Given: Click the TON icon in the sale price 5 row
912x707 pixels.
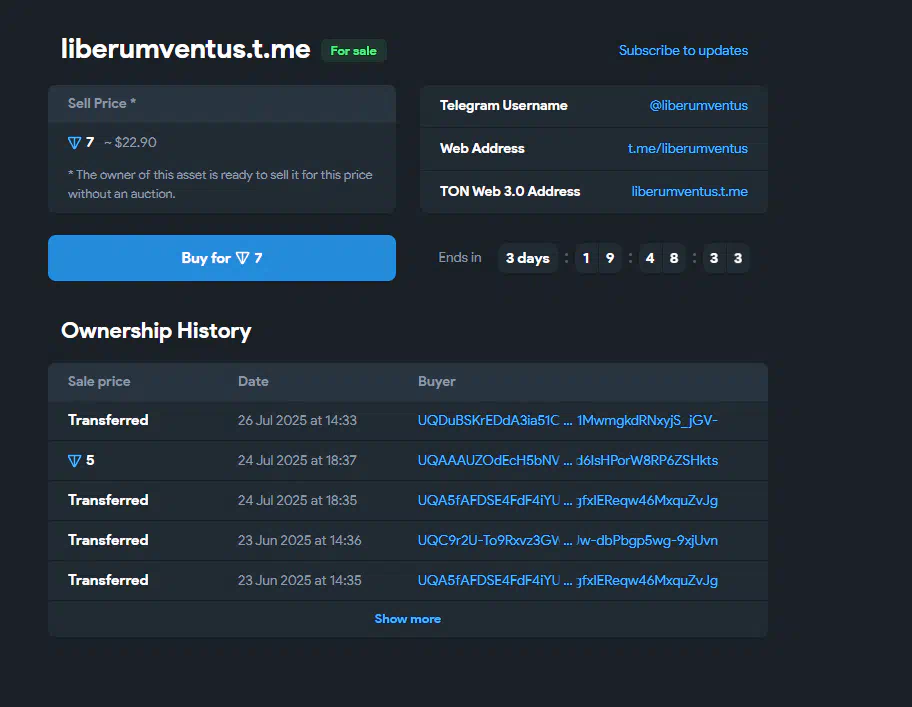Looking at the screenshot, I should (74, 461).
